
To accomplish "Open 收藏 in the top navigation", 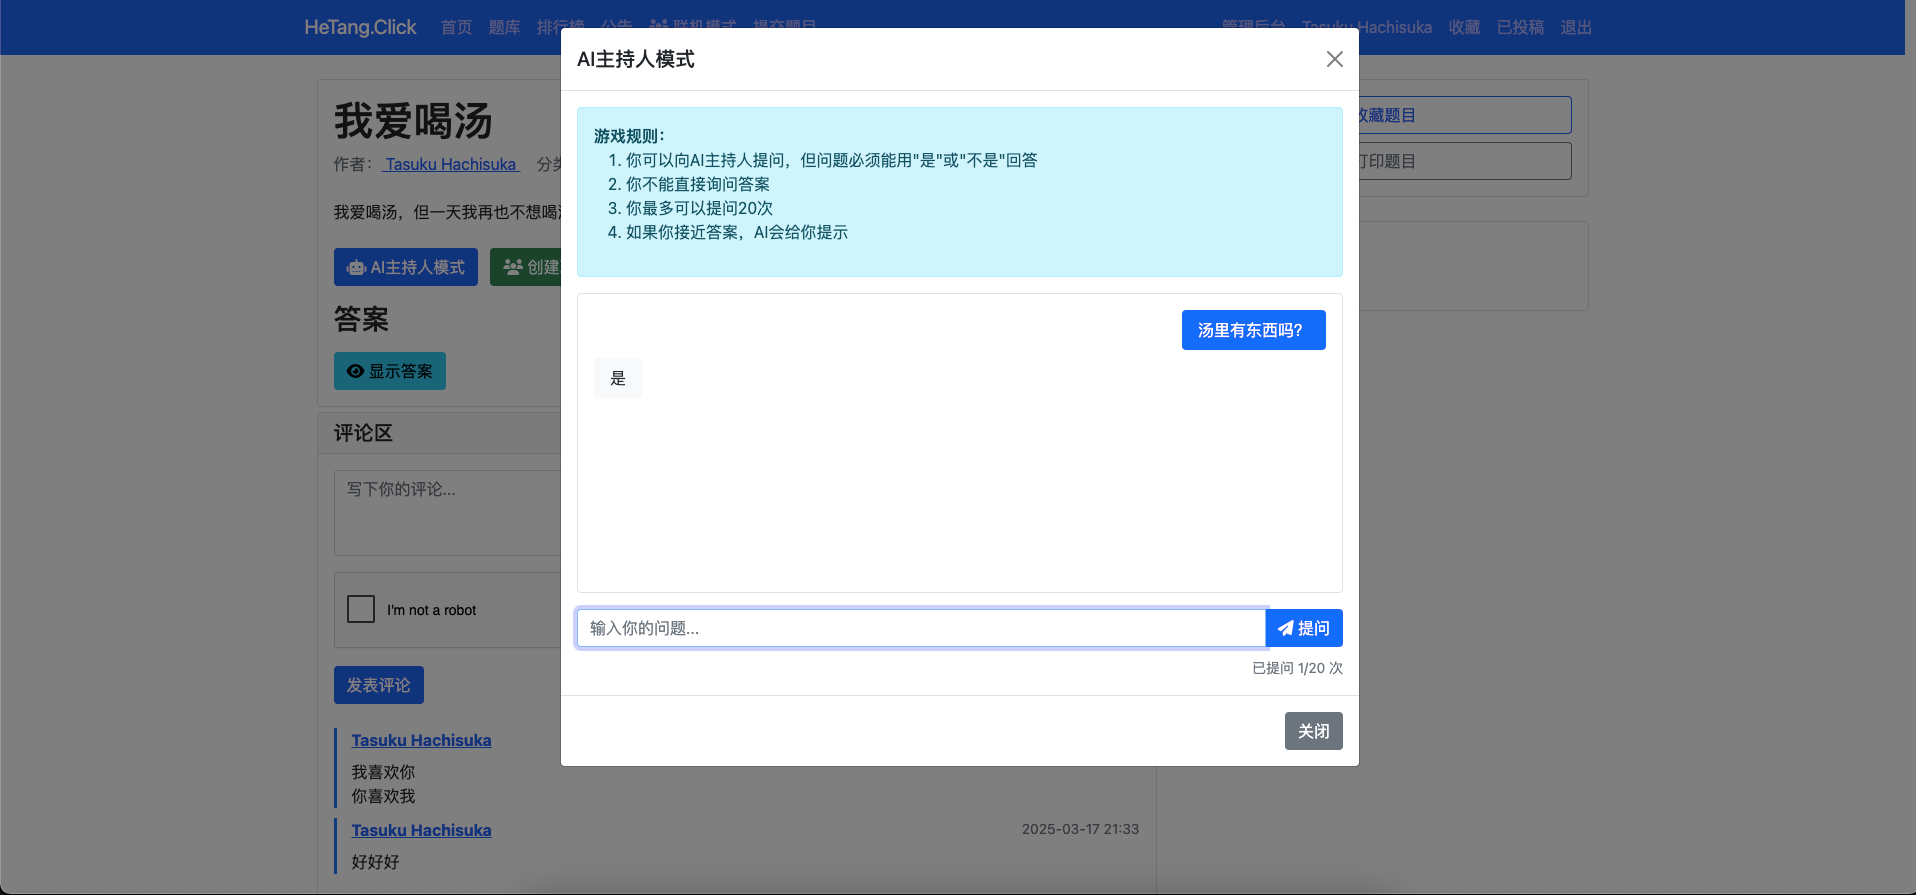I will coord(1464,27).
